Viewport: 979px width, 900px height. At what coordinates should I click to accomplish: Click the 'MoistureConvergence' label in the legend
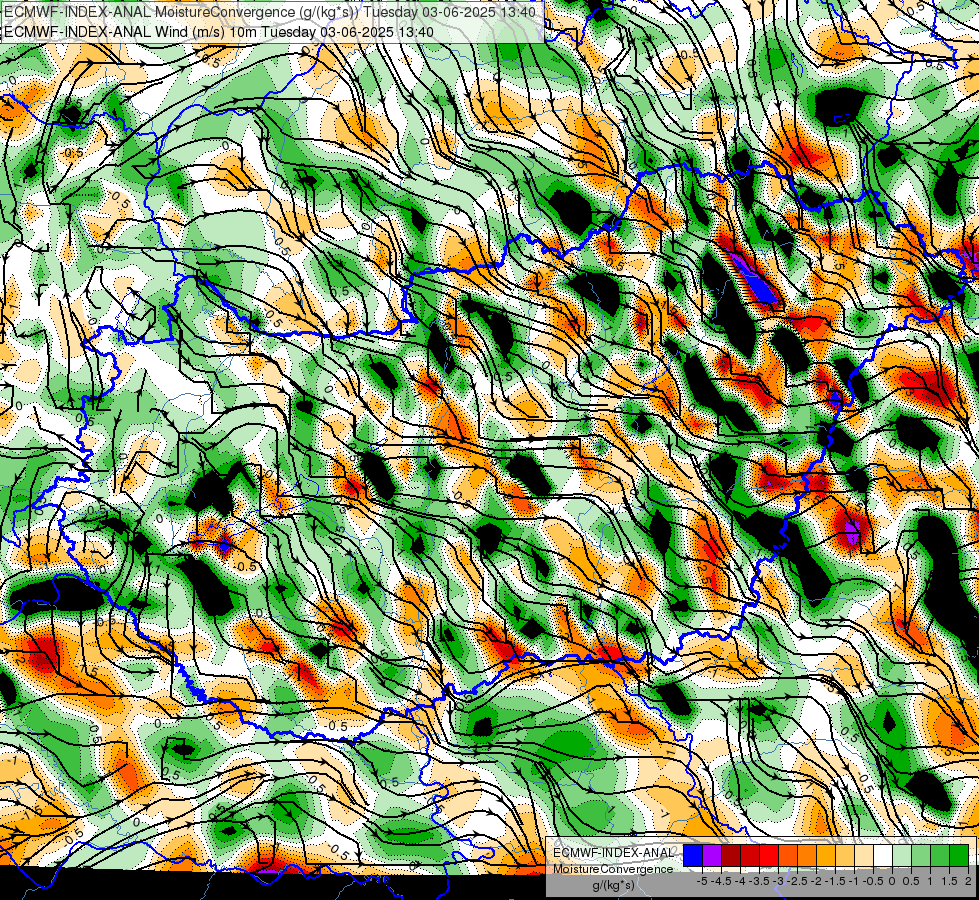[613, 869]
